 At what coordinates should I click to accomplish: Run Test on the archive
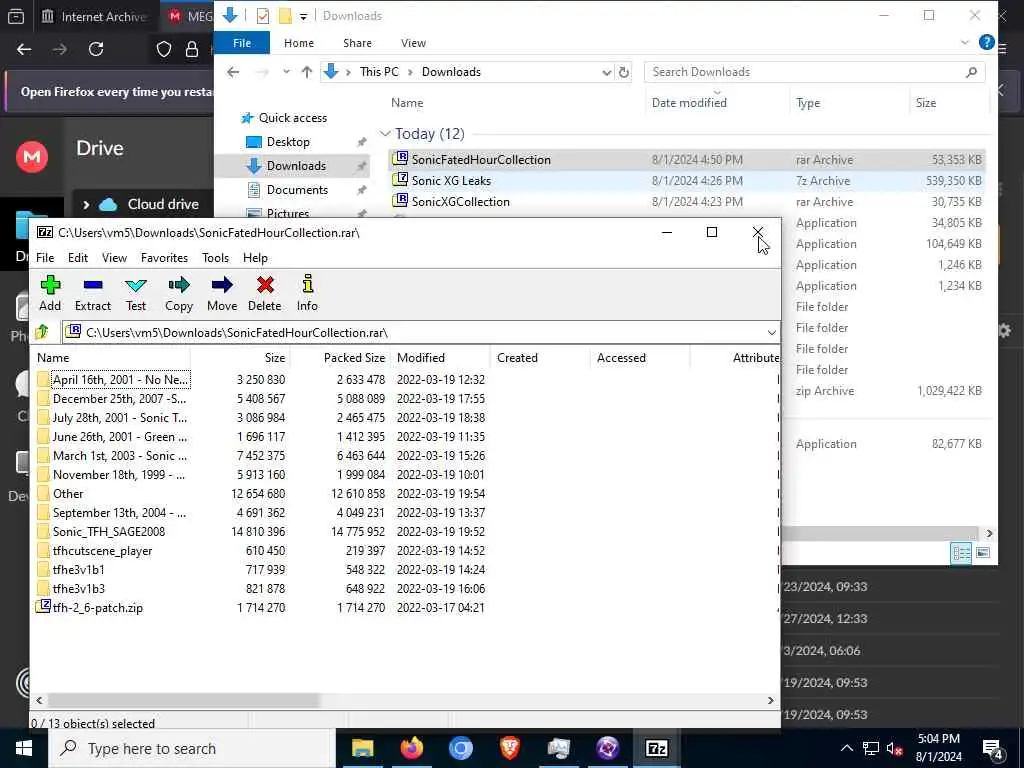[136, 293]
